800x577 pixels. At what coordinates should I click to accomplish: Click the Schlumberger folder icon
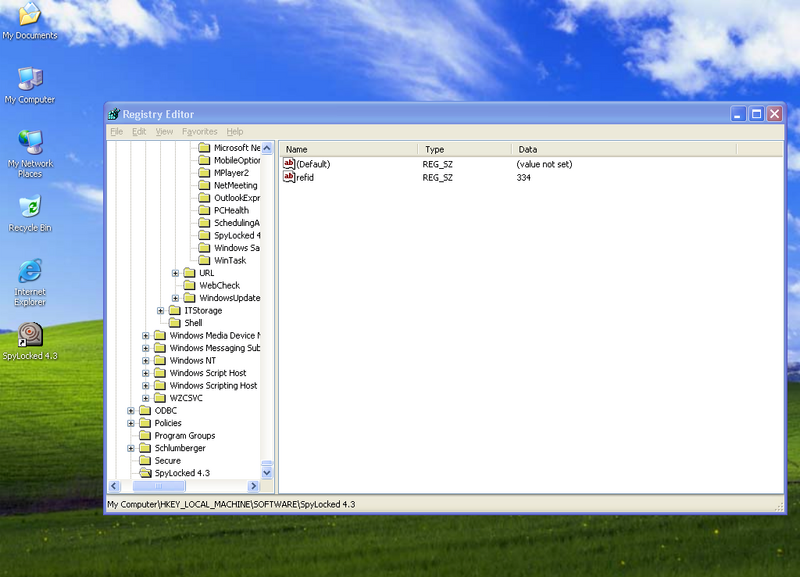click(x=145, y=448)
